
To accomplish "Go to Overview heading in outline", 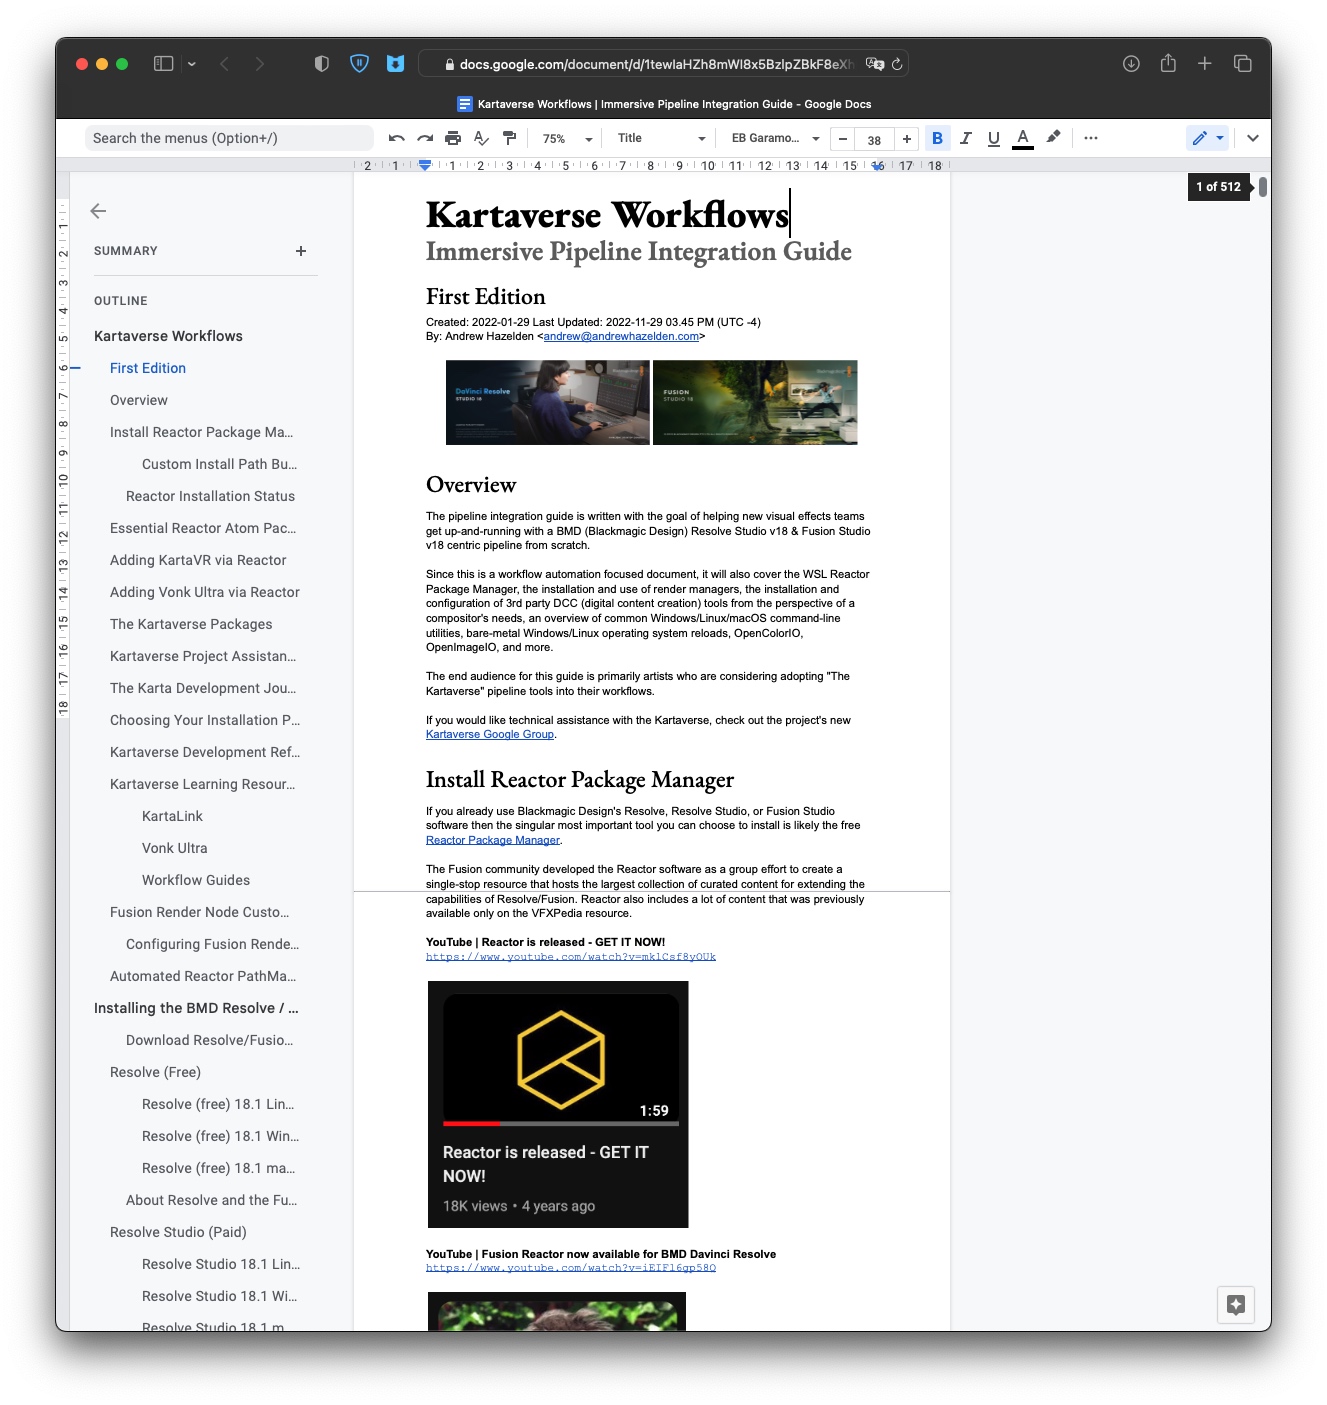I will [139, 400].
